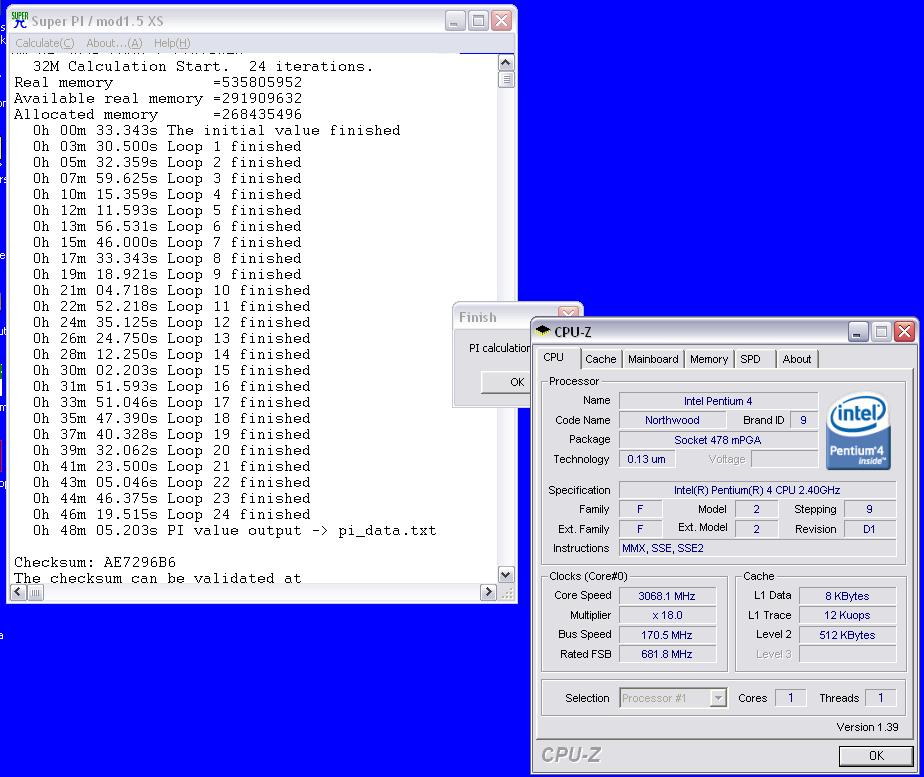Image resolution: width=924 pixels, height=777 pixels.
Task: Open the Help menu in Super PI
Action: pyautogui.click(x=172, y=43)
